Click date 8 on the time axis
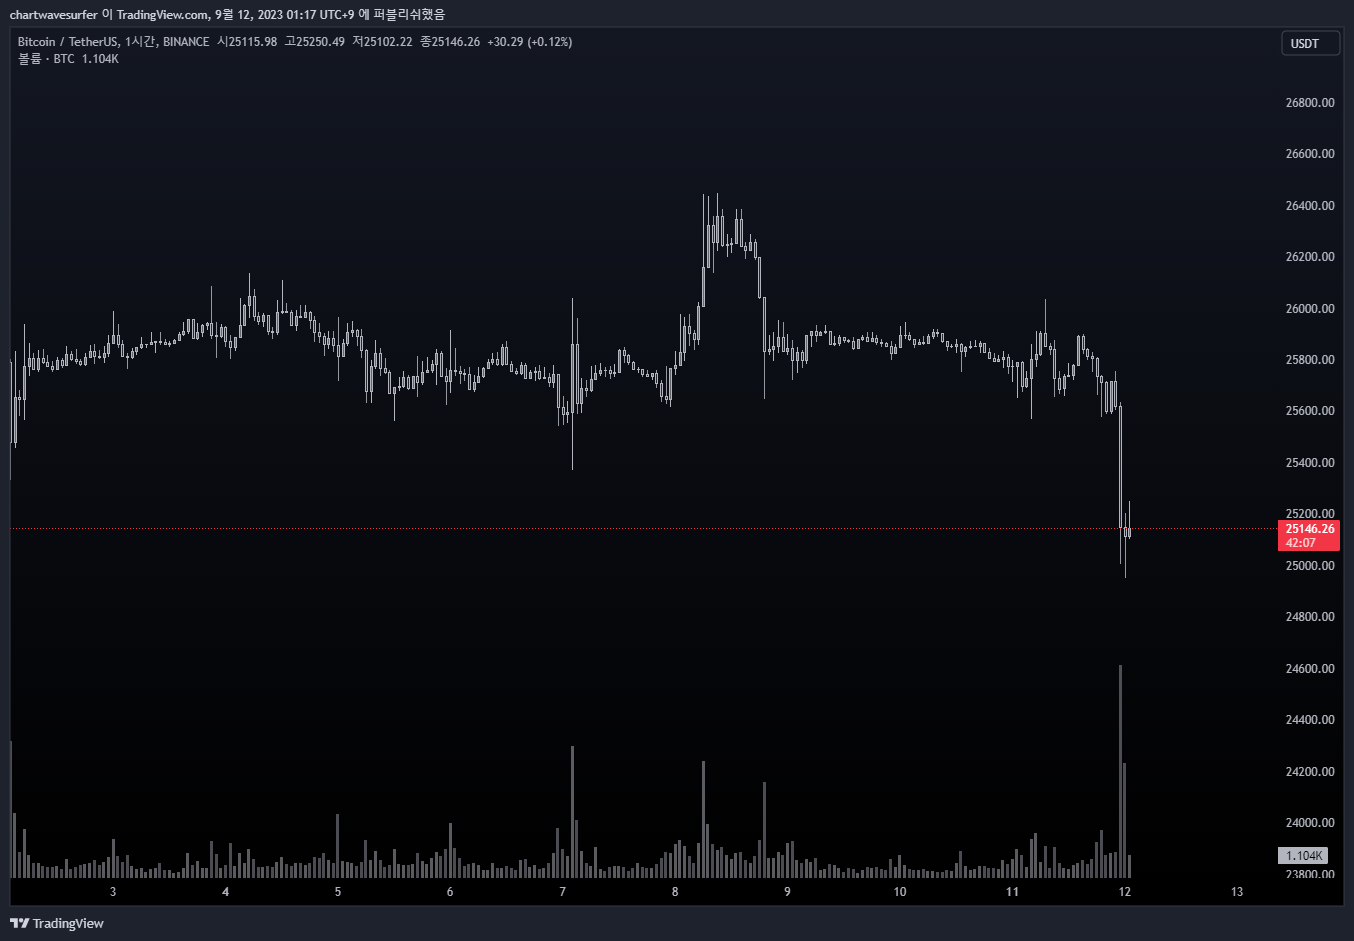Viewport: 1354px width, 941px height. 675,892
